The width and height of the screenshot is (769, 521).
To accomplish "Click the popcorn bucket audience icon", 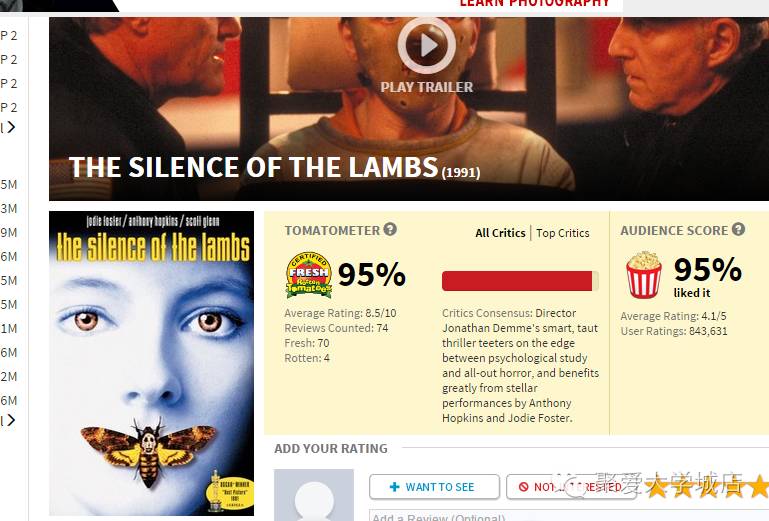I will [x=643, y=275].
